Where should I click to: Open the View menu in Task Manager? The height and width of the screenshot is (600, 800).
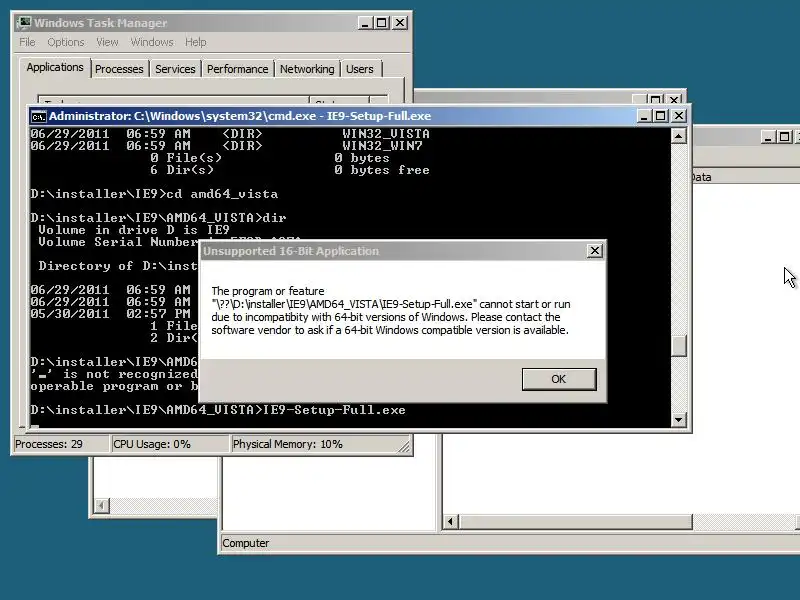pyautogui.click(x=107, y=42)
